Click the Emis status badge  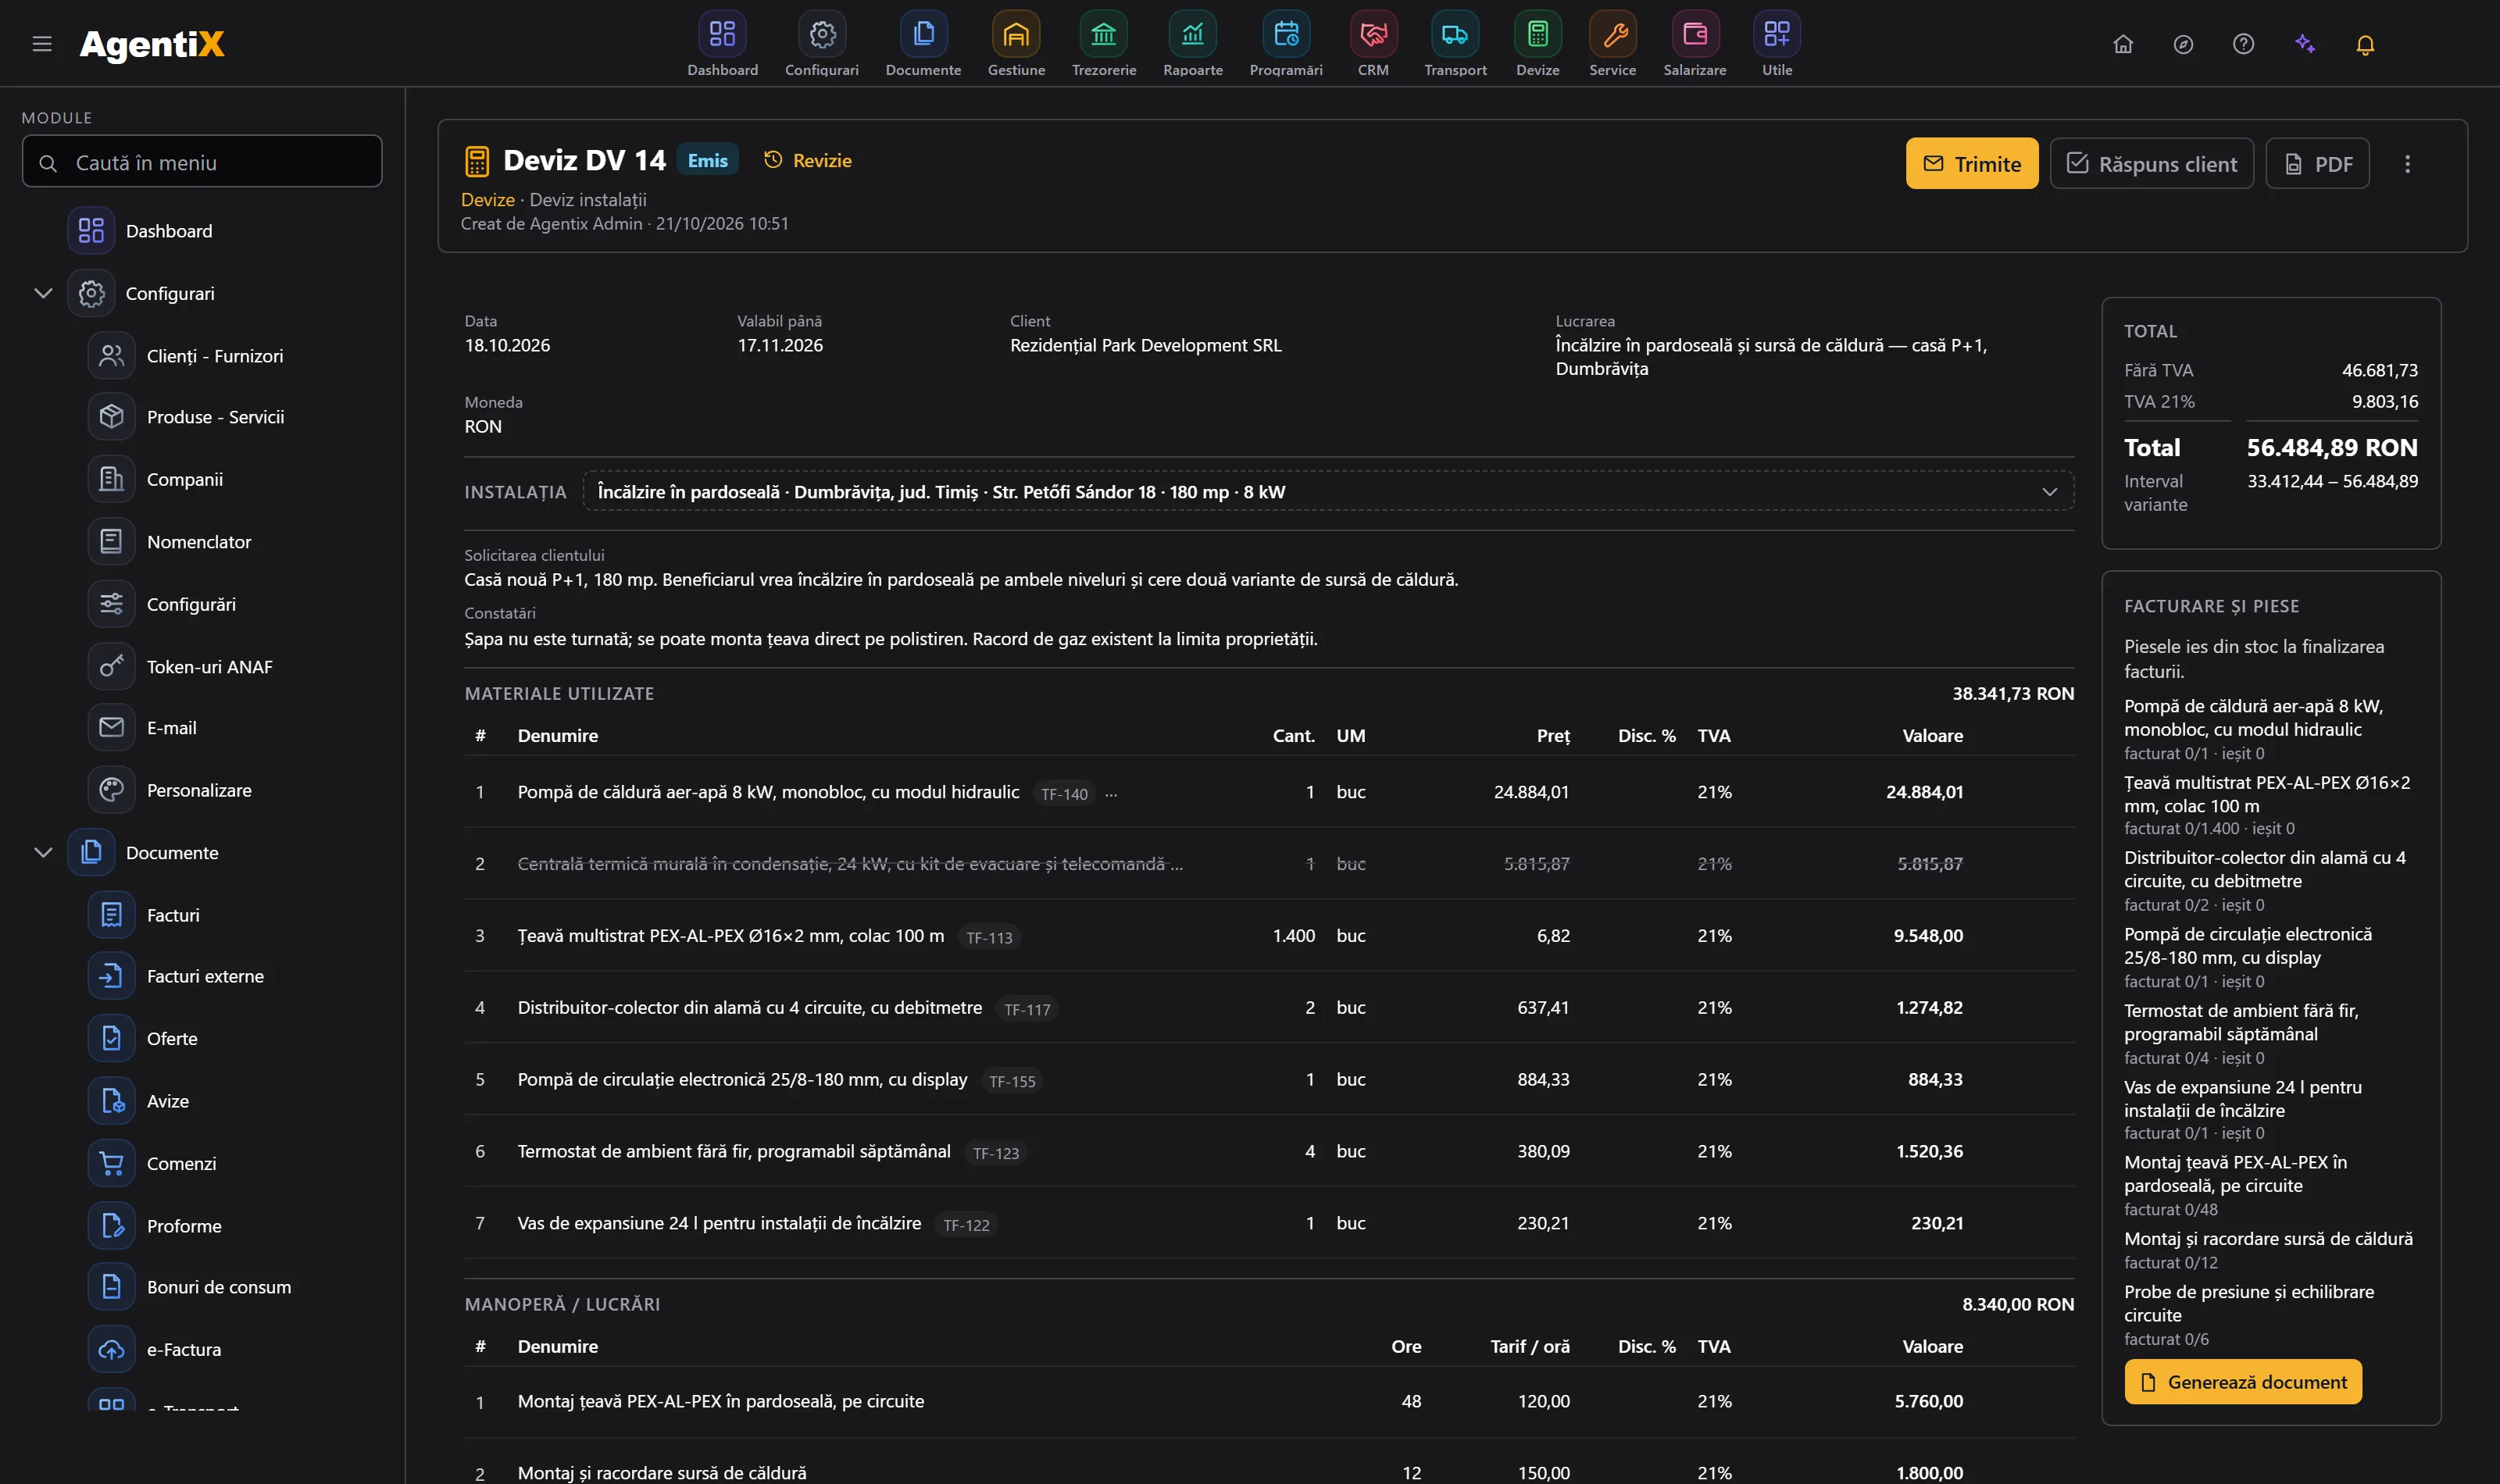(708, 161)
